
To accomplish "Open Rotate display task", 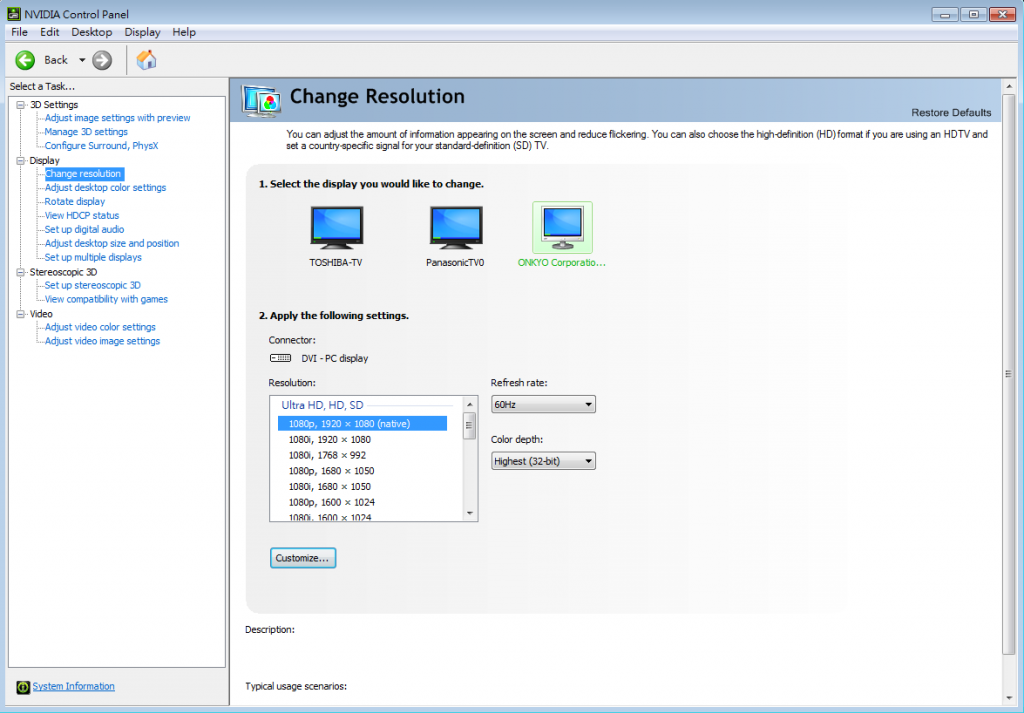I will [x=74, y=202].
